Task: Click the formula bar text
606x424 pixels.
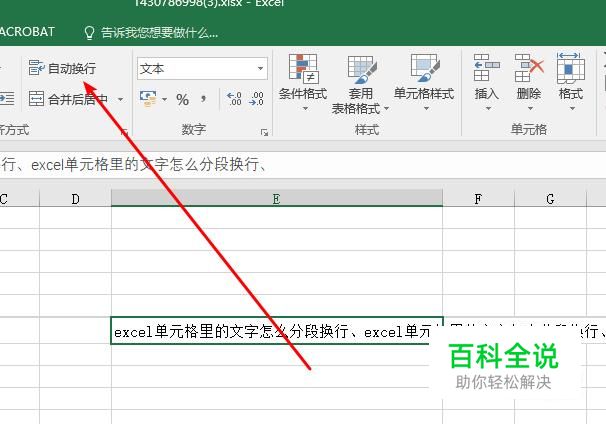Action: [x=133, y=165]
